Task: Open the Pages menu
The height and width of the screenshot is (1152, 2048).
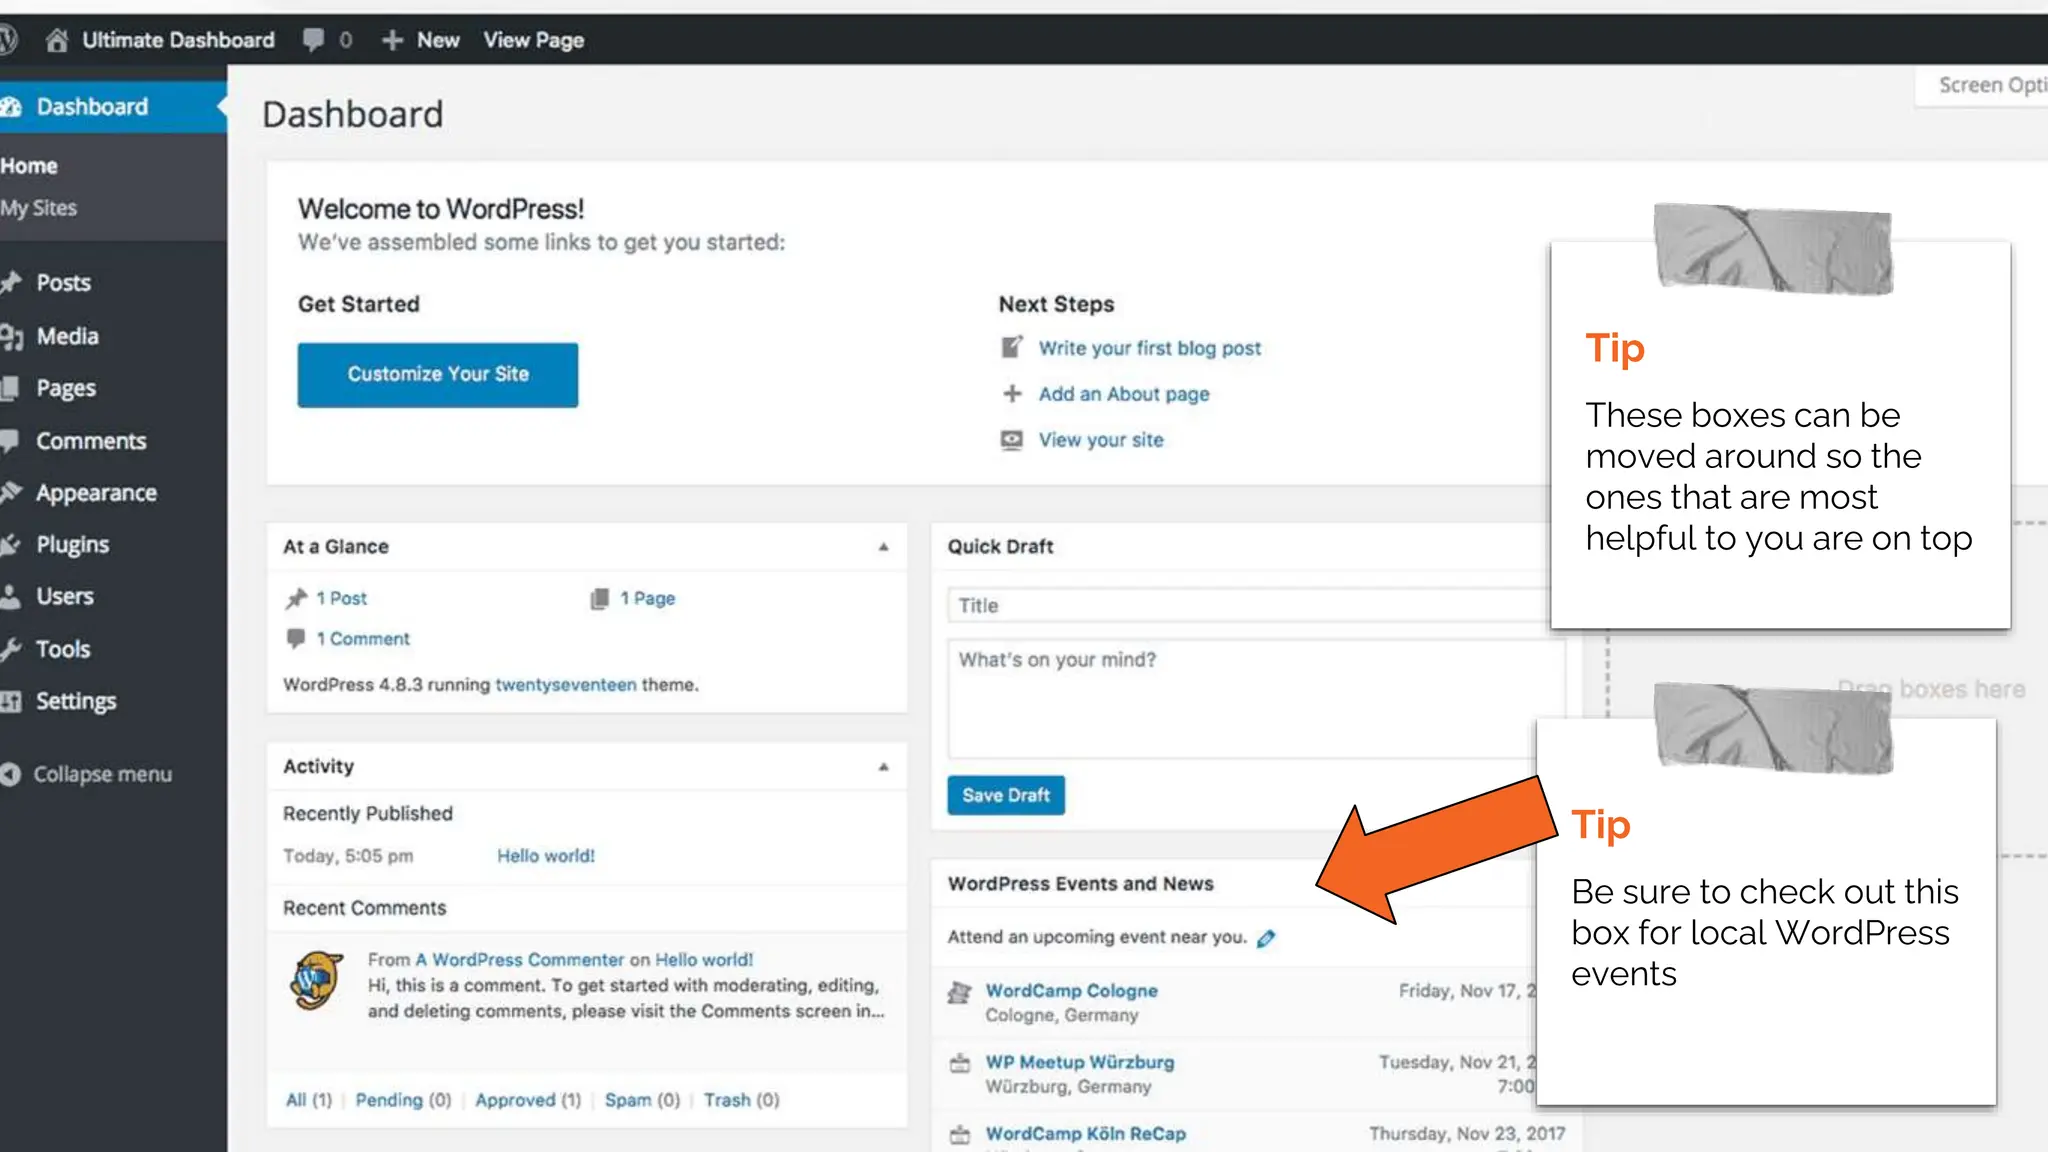Action: [x=66, y=388]
